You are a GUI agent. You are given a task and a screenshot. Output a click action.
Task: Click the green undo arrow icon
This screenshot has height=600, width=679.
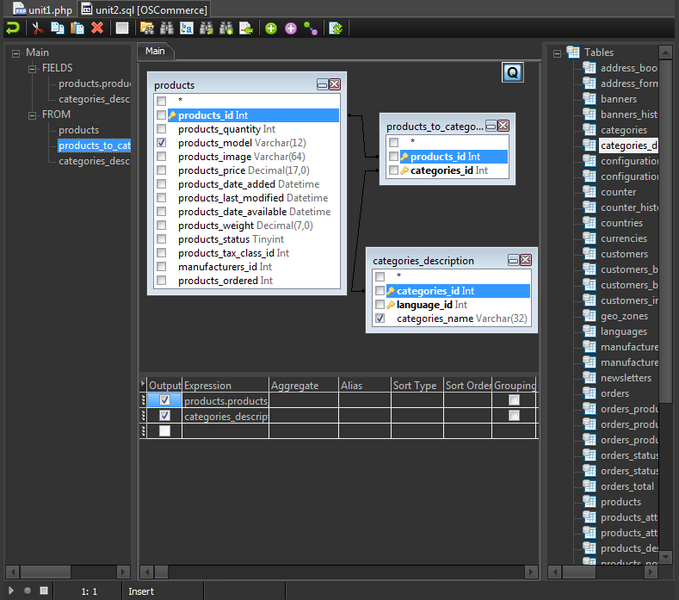pos(13,29)
